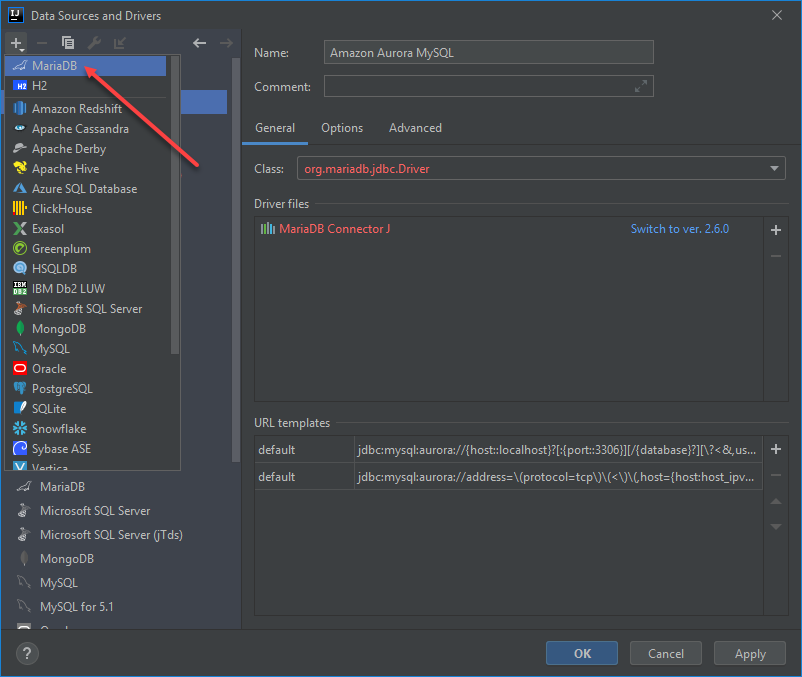Select Sybase ASE in the popup
Screen dimensions: 802x677
[x=85, y=448]
